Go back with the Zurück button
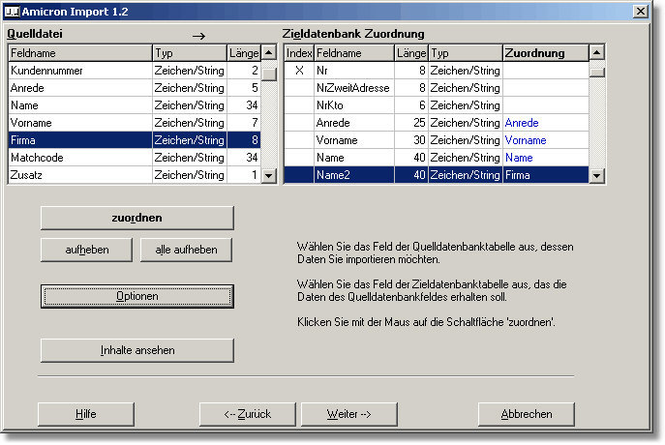The image size is (665, 445). tap(247, 414)
